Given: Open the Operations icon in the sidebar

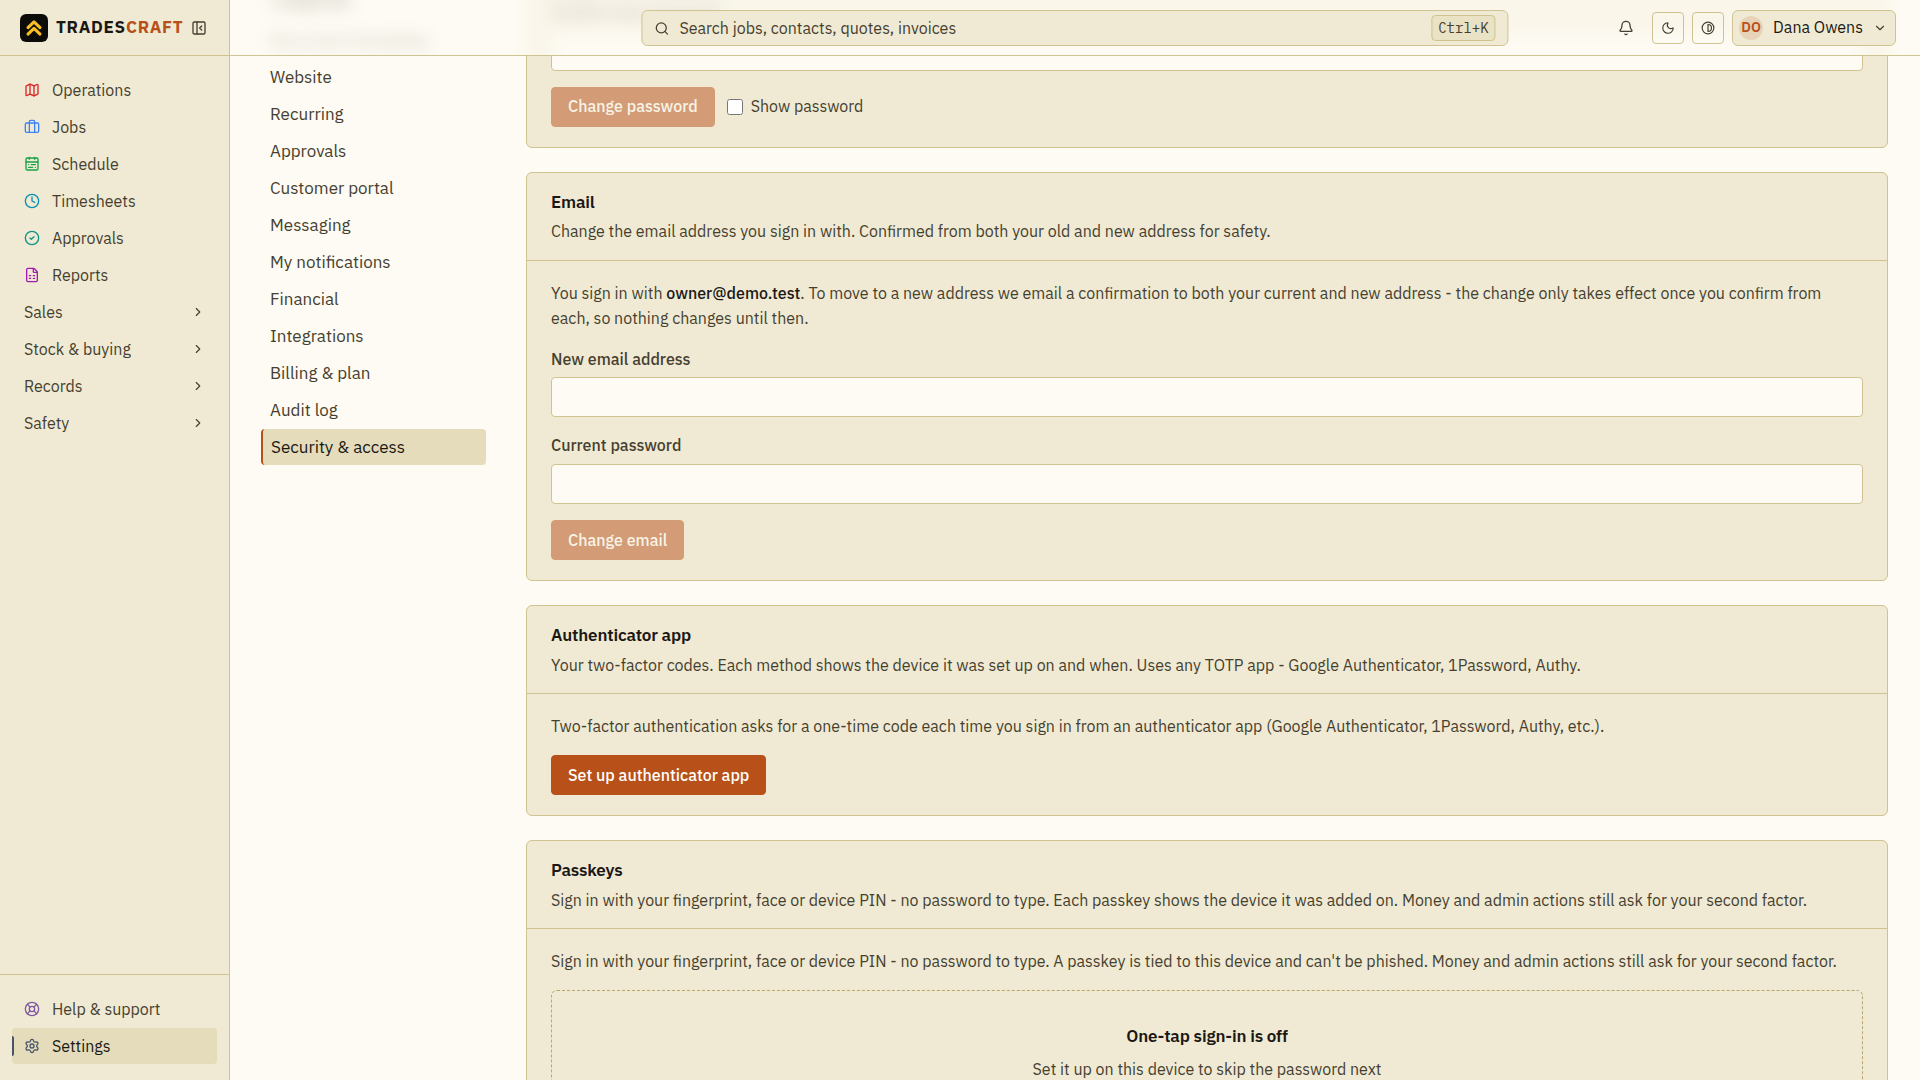Looking at the screenshot, I should tap(32, 90).
